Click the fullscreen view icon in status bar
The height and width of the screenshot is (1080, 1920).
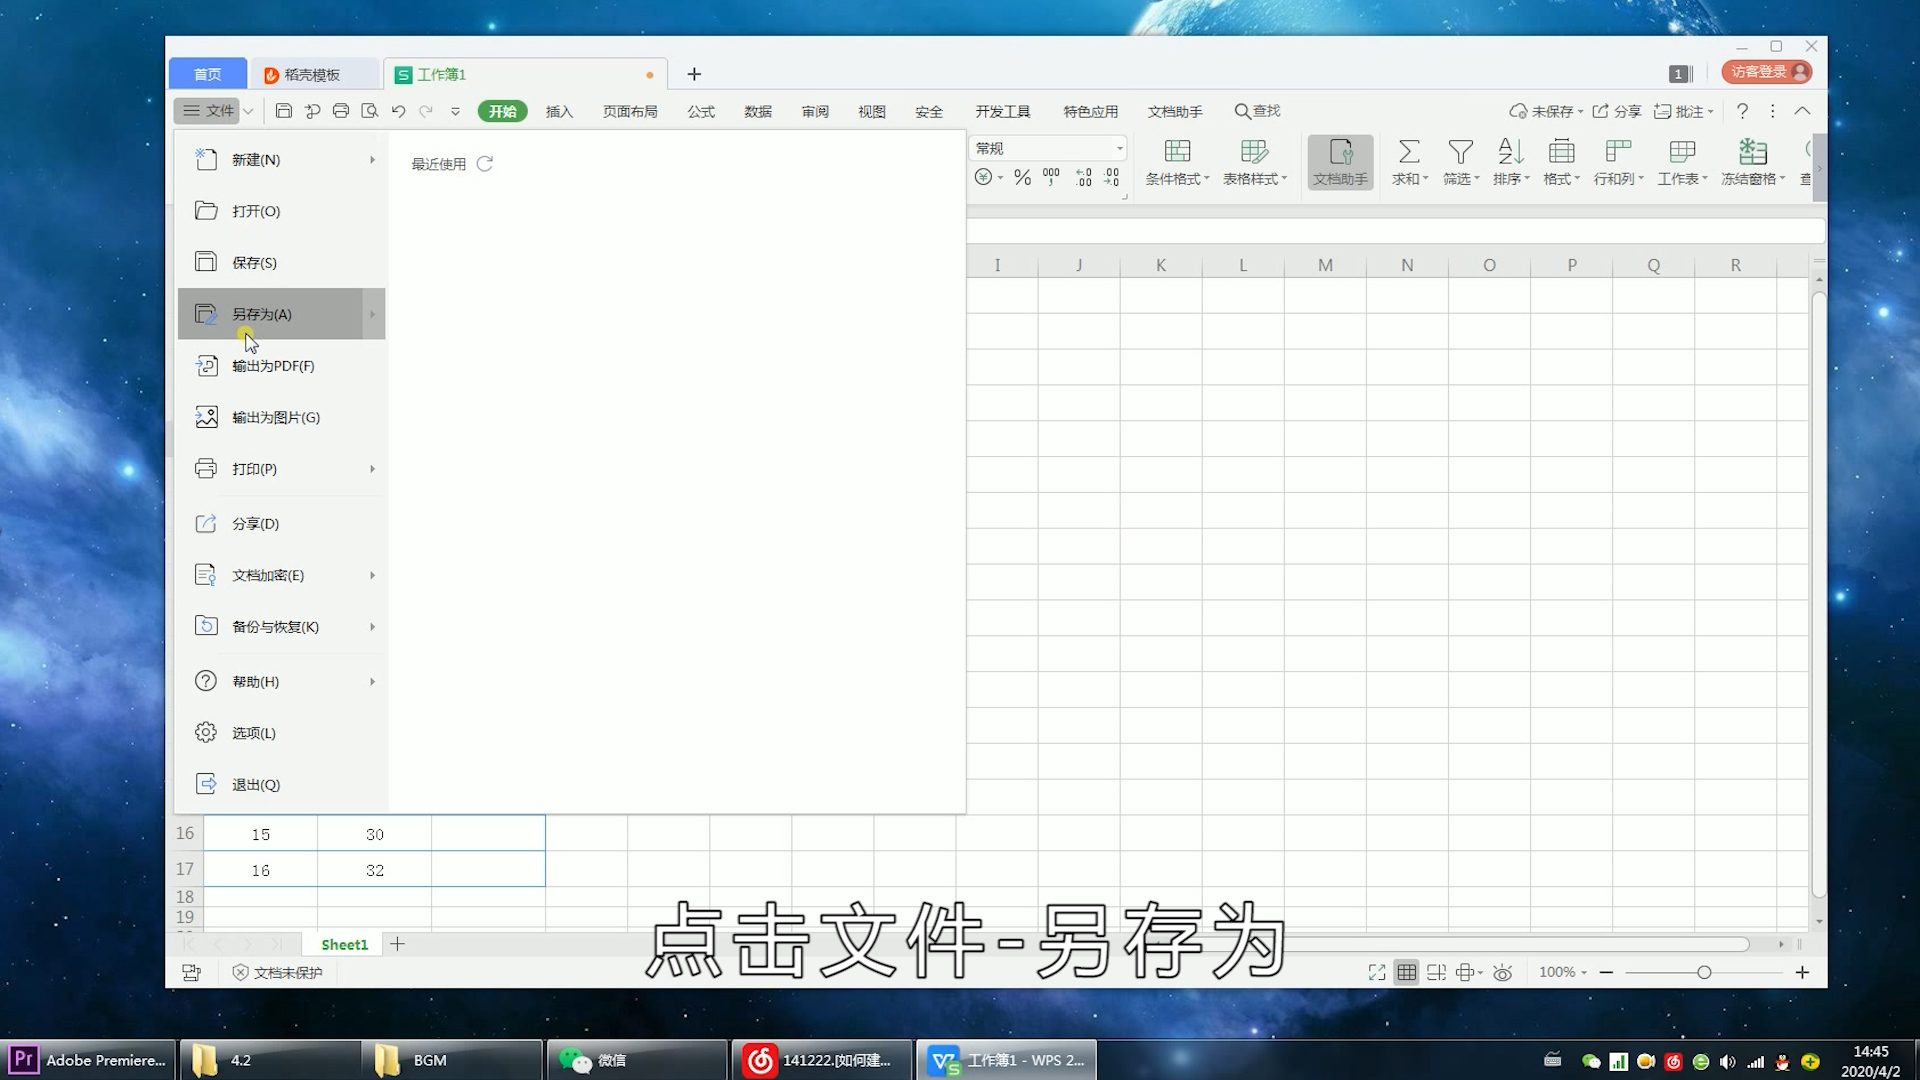click(1377, 972)
